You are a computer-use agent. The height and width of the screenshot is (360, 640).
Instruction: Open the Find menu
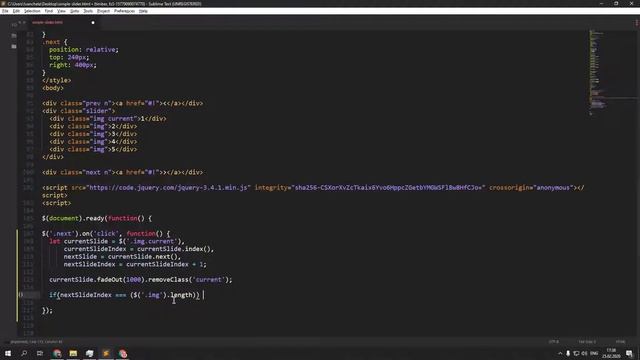49,11
